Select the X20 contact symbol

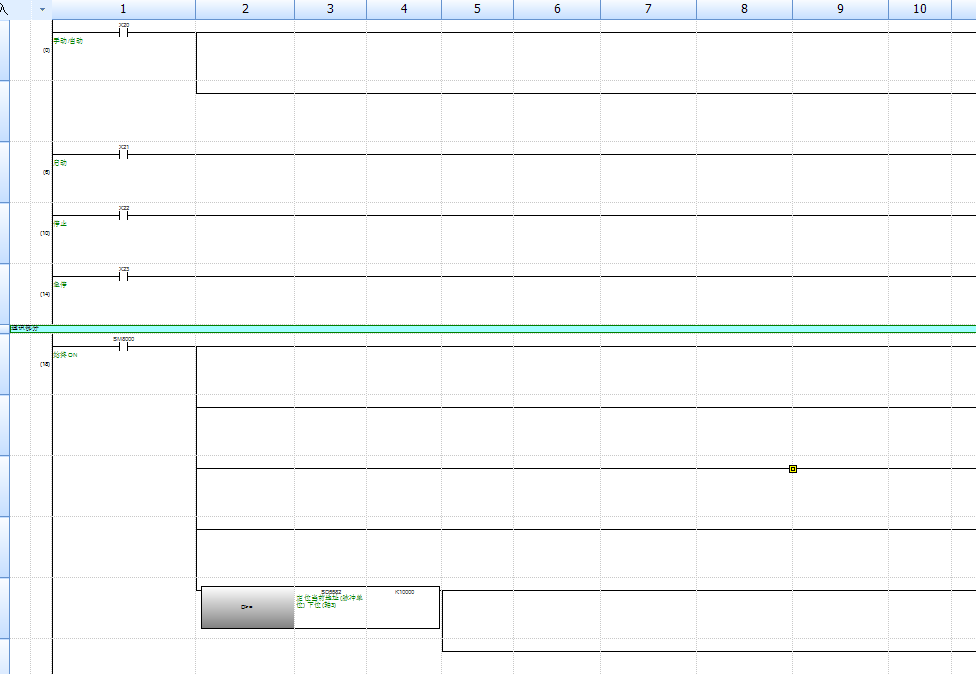(x=124, y=31)
